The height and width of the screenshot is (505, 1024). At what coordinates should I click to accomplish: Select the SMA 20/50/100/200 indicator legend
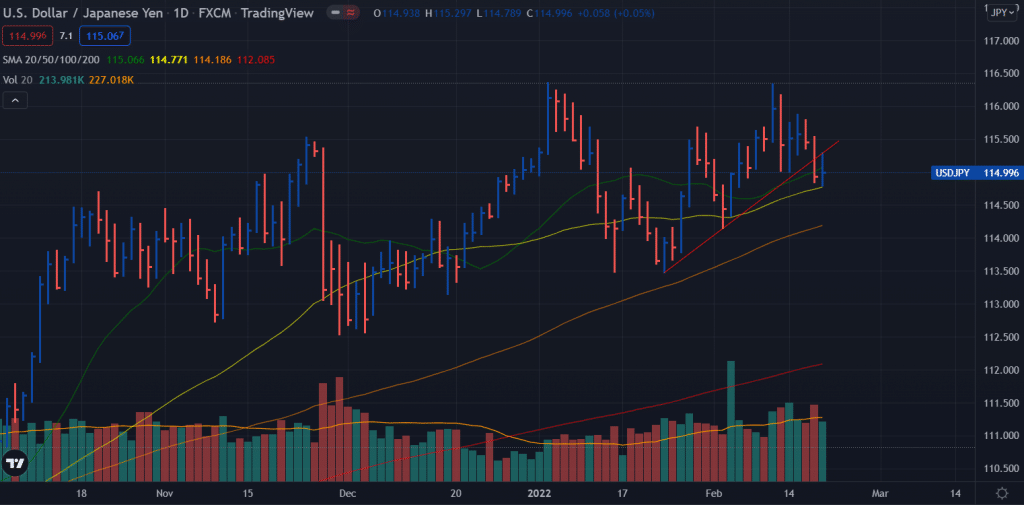pos(48,60)
